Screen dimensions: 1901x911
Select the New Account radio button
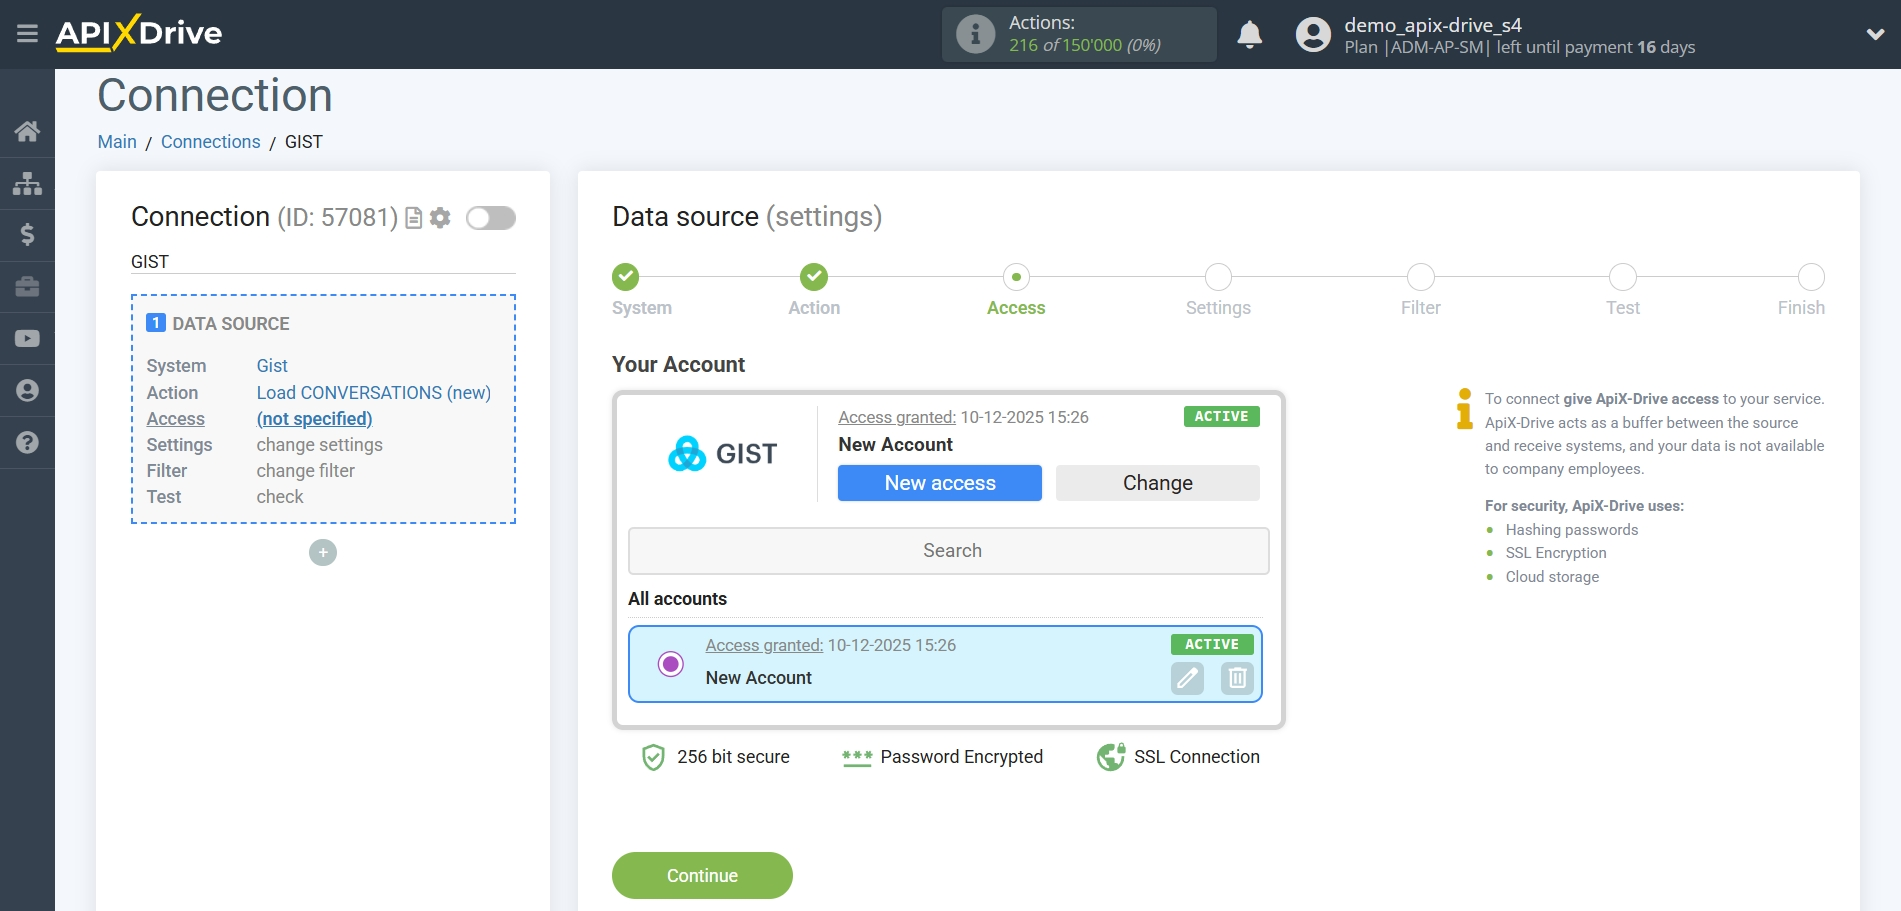(670, 663)
